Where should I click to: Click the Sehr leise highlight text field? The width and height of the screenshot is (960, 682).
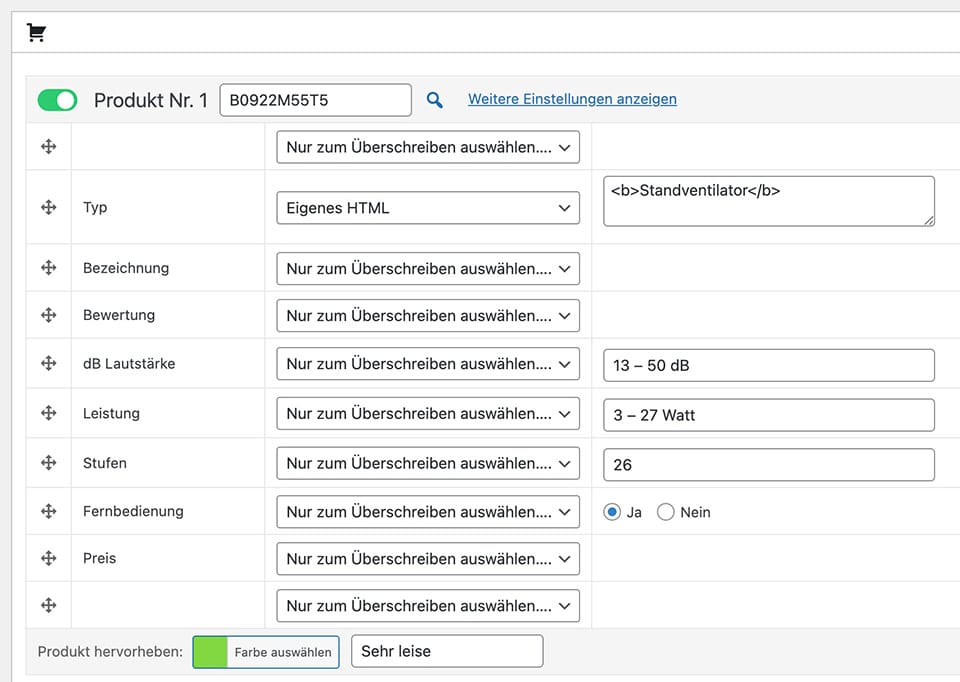446,651
